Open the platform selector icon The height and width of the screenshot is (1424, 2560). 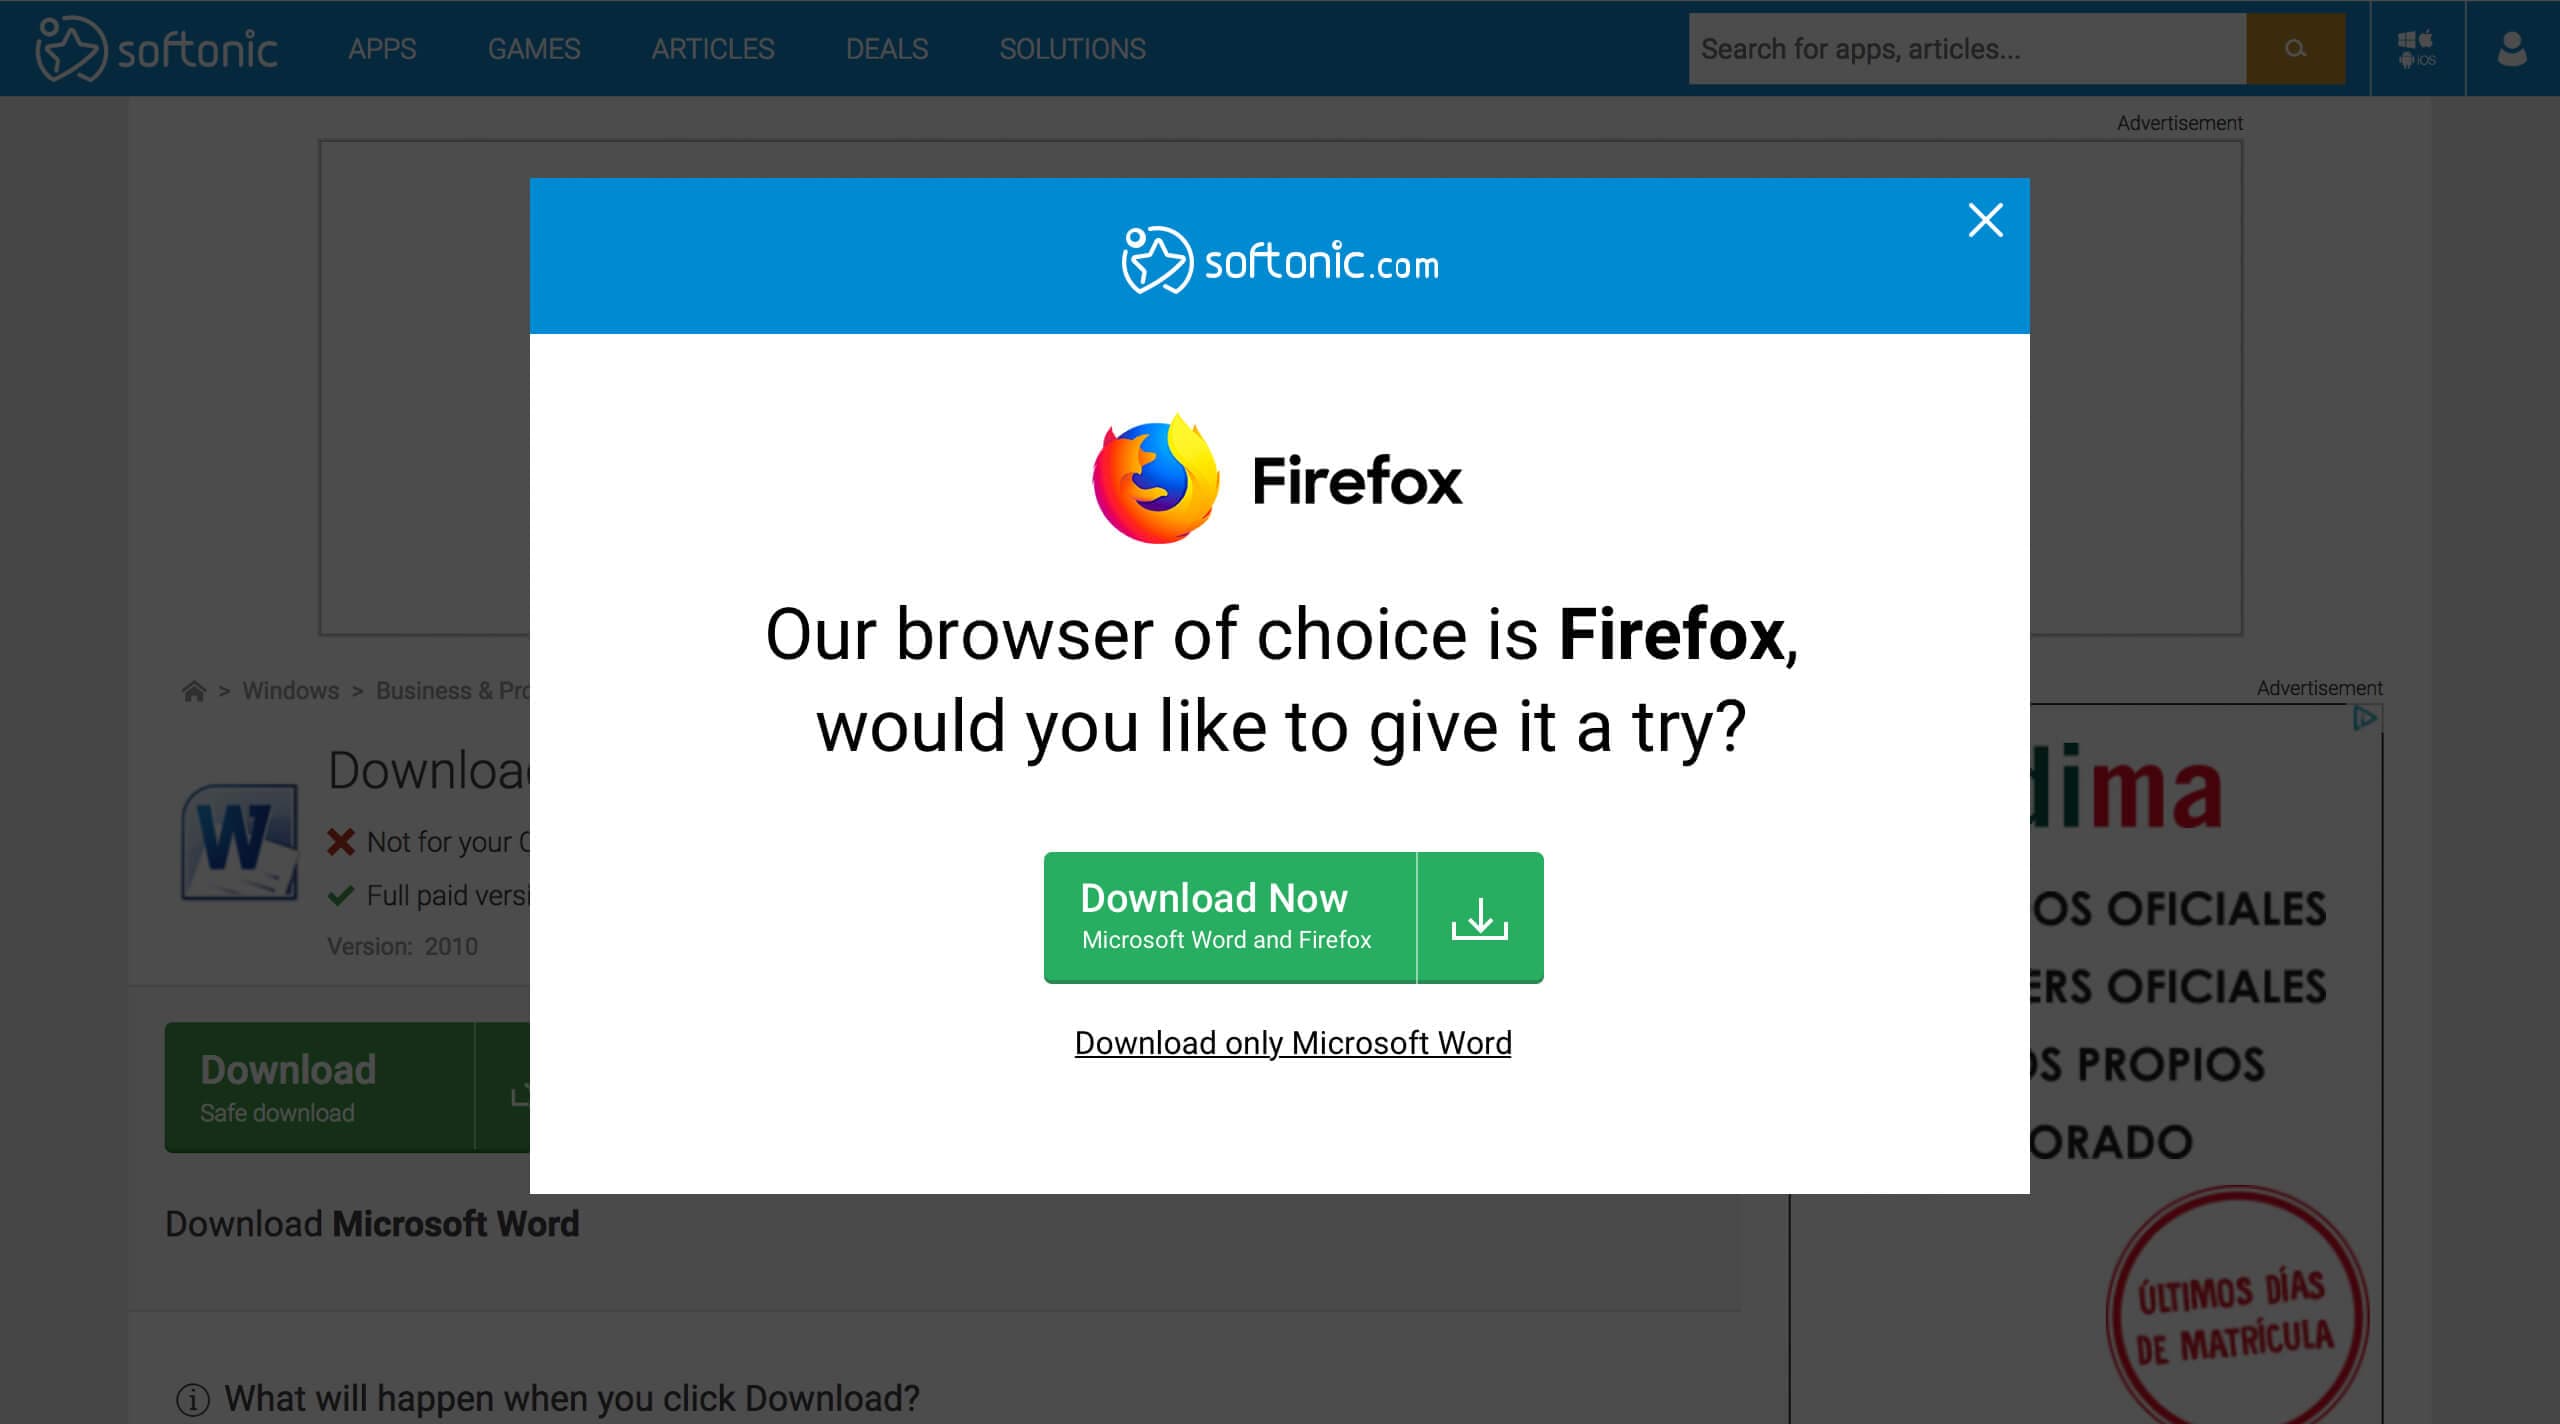2417,48
